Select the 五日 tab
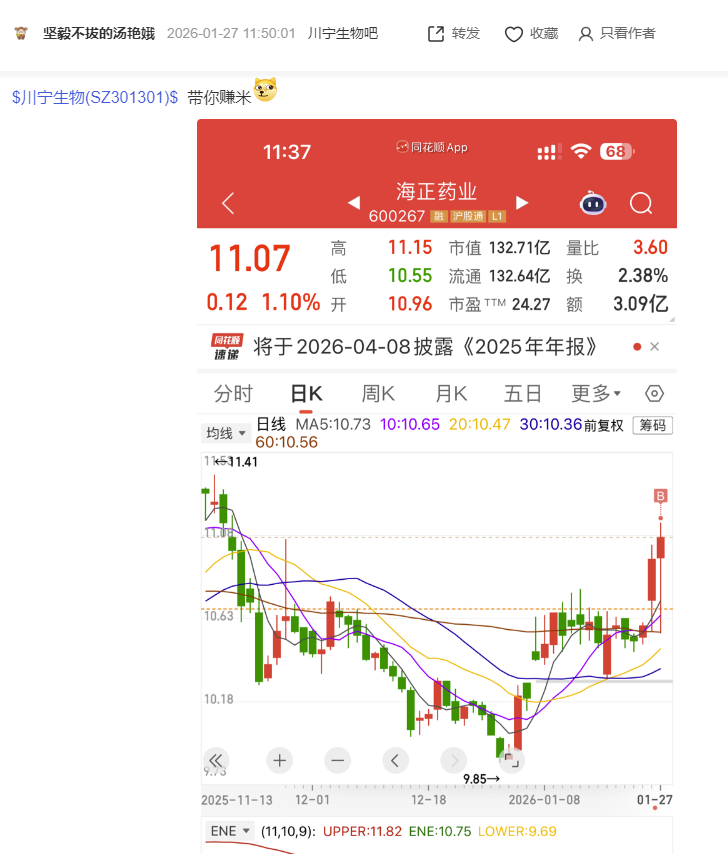Screen dimensions: 728x854 (x=522, y=393)
